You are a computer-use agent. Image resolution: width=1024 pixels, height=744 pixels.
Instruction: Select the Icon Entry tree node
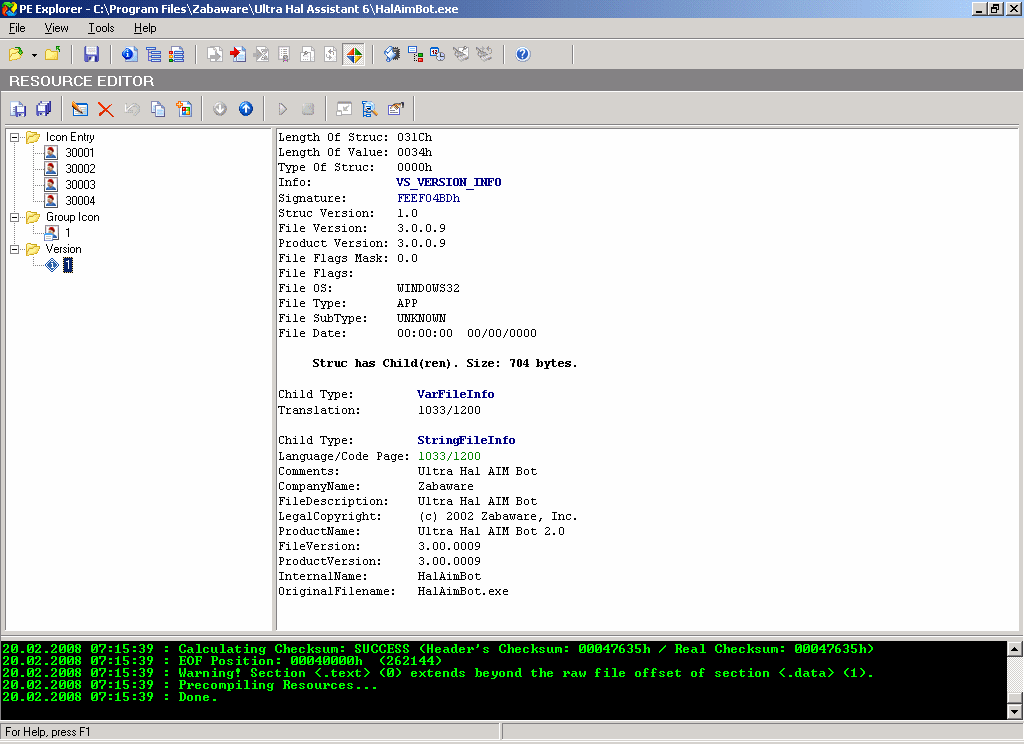pyautogui.click(x=70, y=137)
